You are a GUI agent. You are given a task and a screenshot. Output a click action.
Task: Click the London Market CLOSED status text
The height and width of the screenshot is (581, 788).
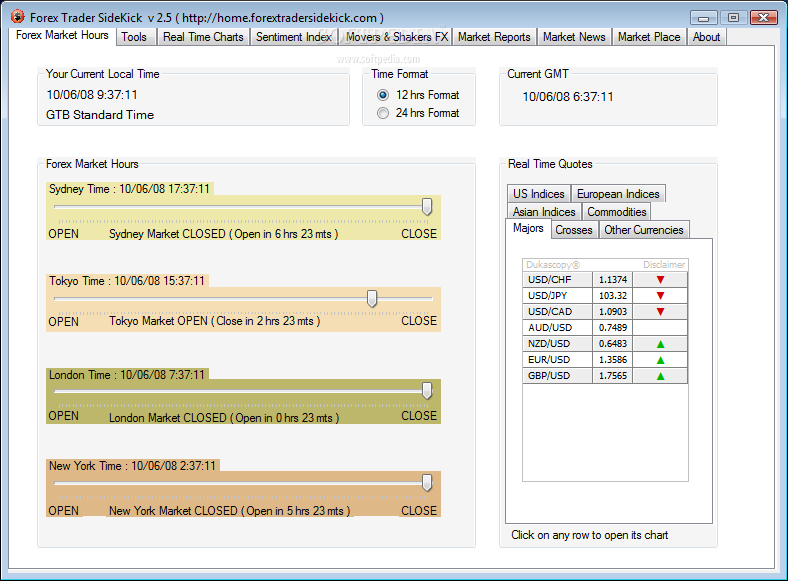224,418
